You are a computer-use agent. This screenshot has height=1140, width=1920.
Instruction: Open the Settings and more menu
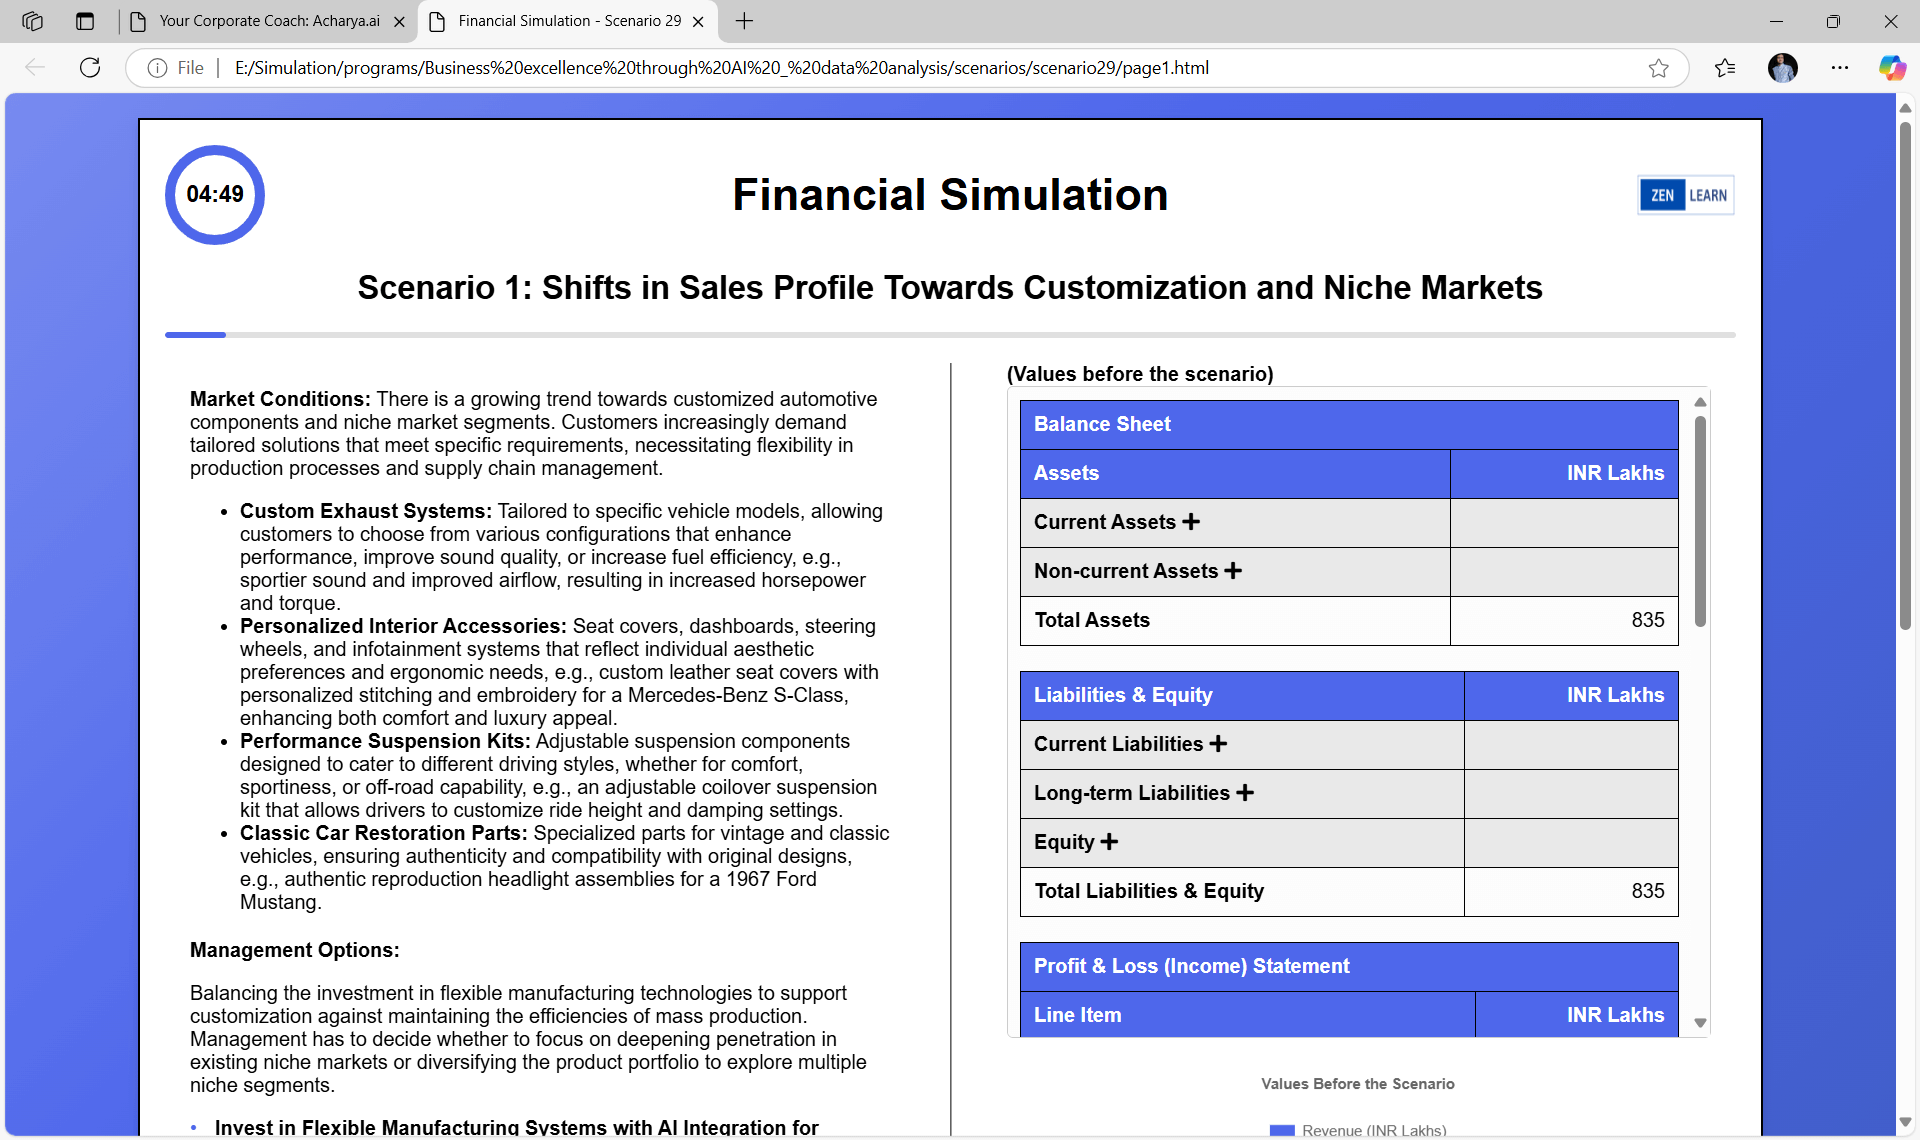[x=1840, y=67]
